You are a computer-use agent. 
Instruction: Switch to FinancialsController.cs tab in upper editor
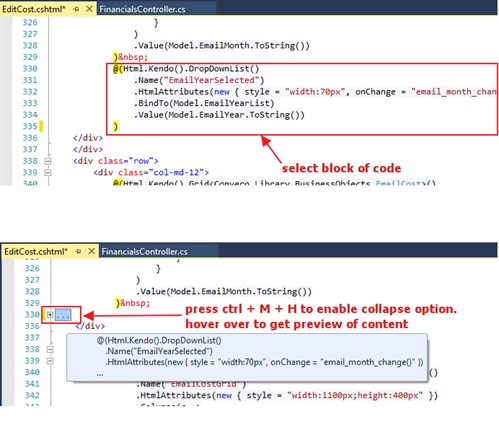point(142,9)
